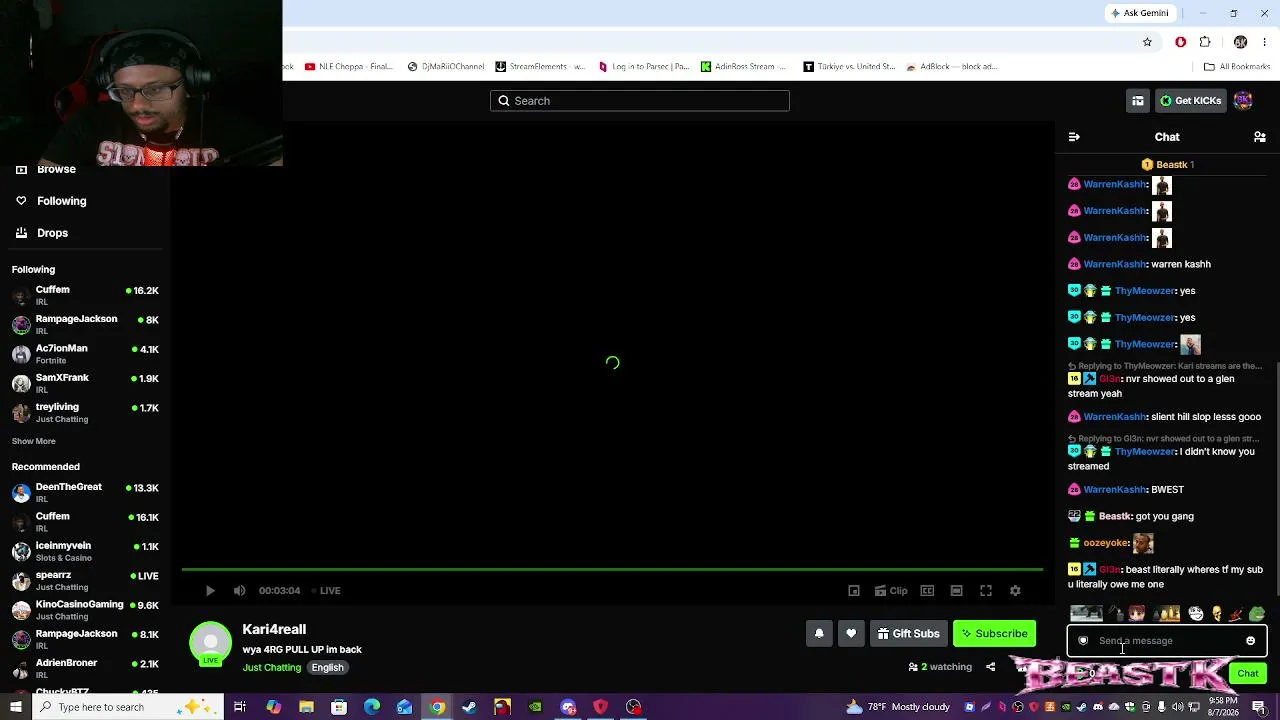Click the Pepe frog emote in quick emotes
Screen dimensions: 1280x720
click(x=1257, y=614)
